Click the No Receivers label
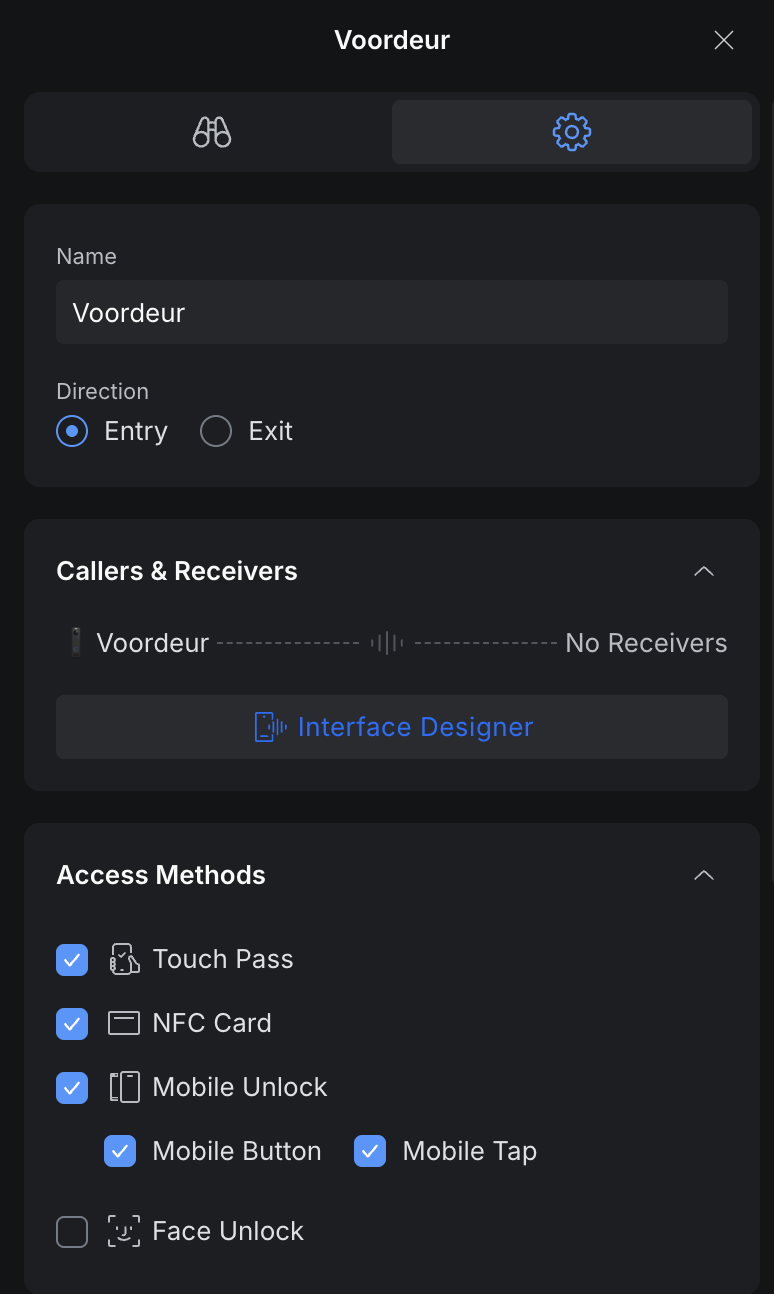774x1294 pixels. click(x=646, y=643)
